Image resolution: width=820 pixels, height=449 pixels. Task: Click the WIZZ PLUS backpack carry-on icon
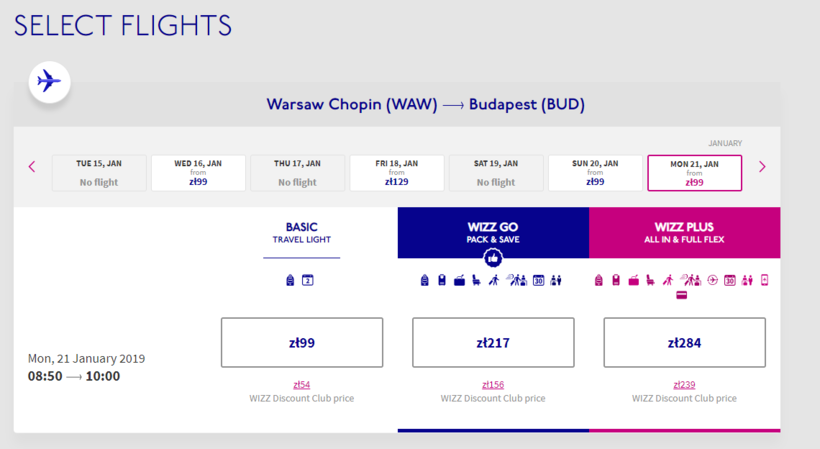tap(599, 281)
